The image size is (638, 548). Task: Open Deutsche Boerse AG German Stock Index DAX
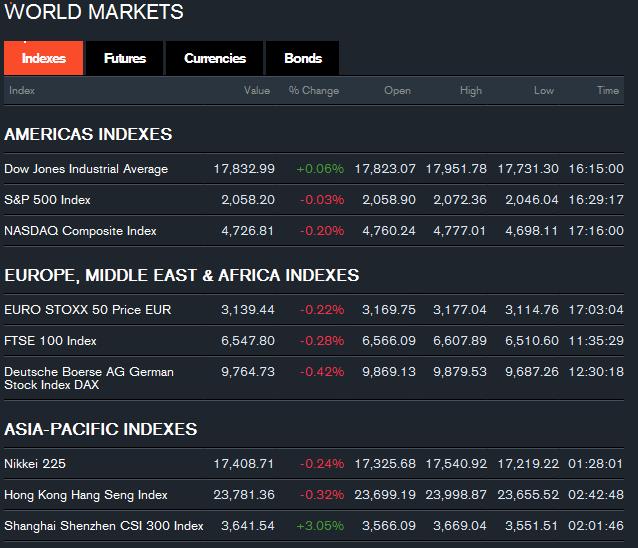89,378
